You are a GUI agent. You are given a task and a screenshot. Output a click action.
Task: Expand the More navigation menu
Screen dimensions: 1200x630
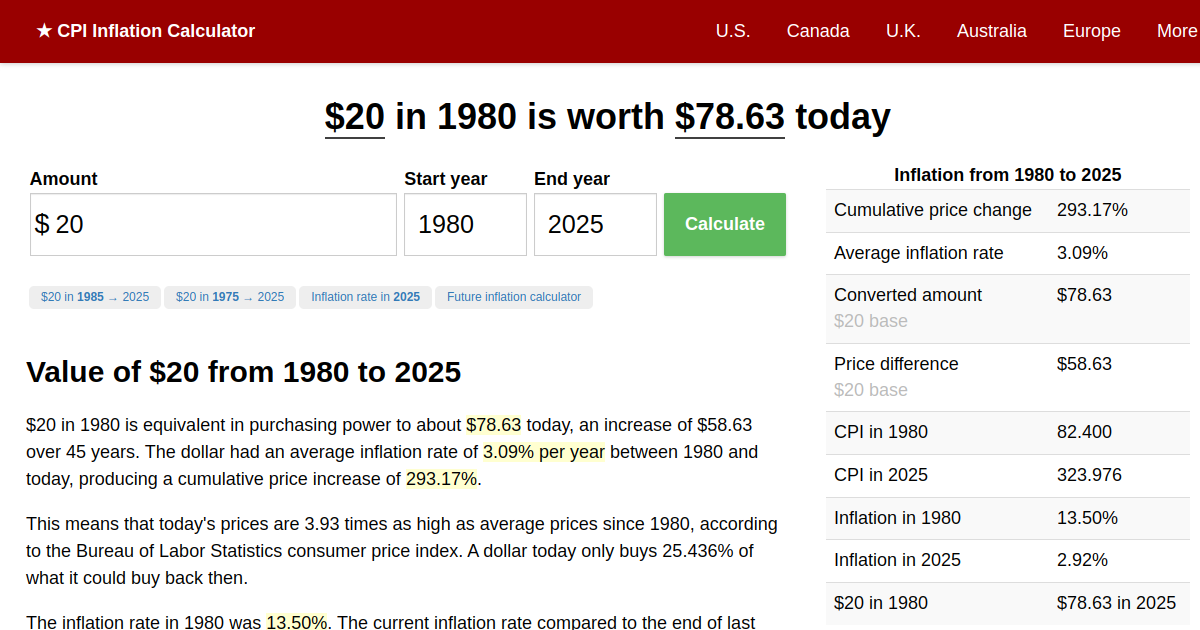[1176, 31]
